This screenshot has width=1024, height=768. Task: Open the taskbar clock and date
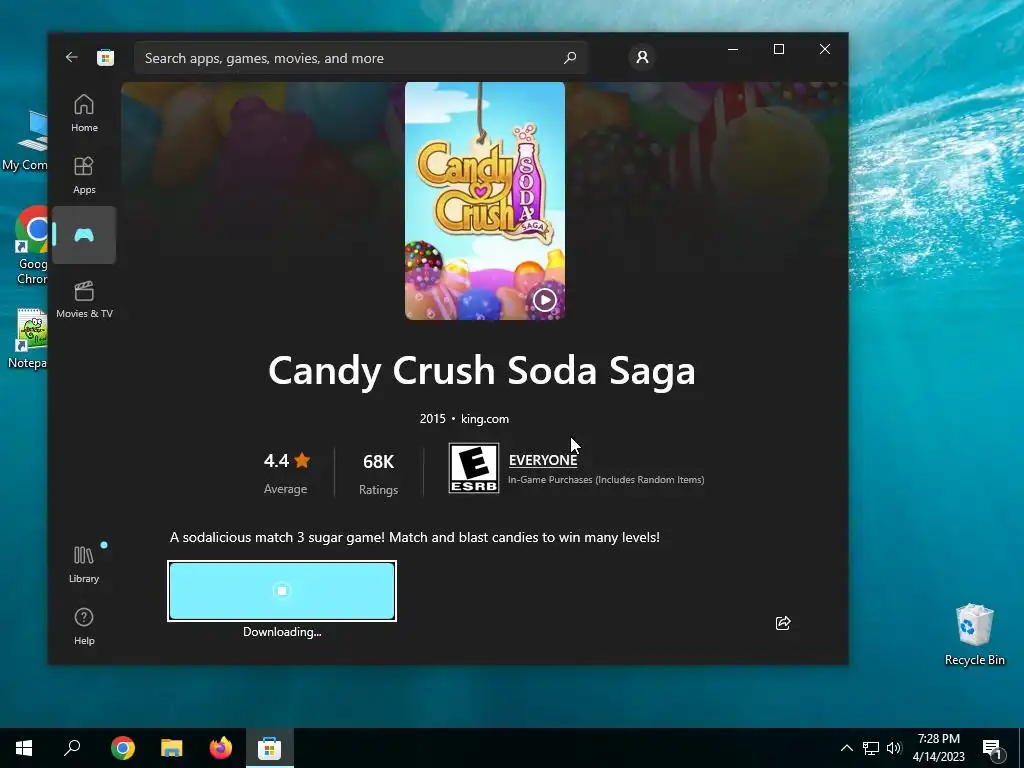pos(938,748)
